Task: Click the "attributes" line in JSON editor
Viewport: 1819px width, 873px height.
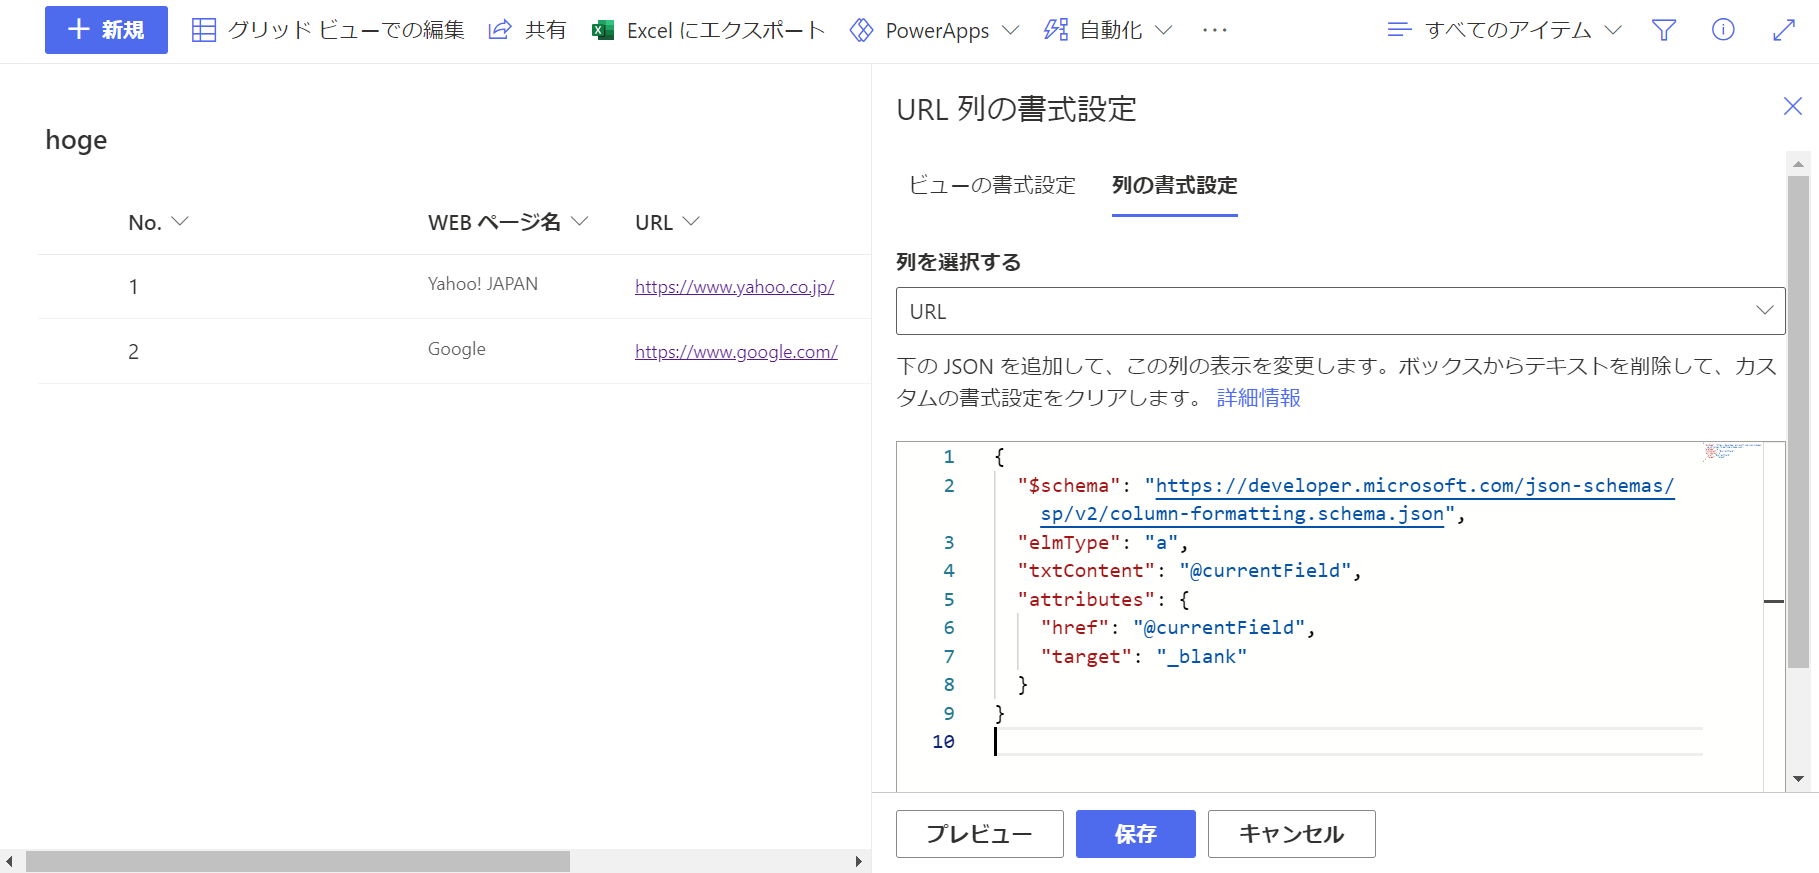Action: coord(1103,600)
